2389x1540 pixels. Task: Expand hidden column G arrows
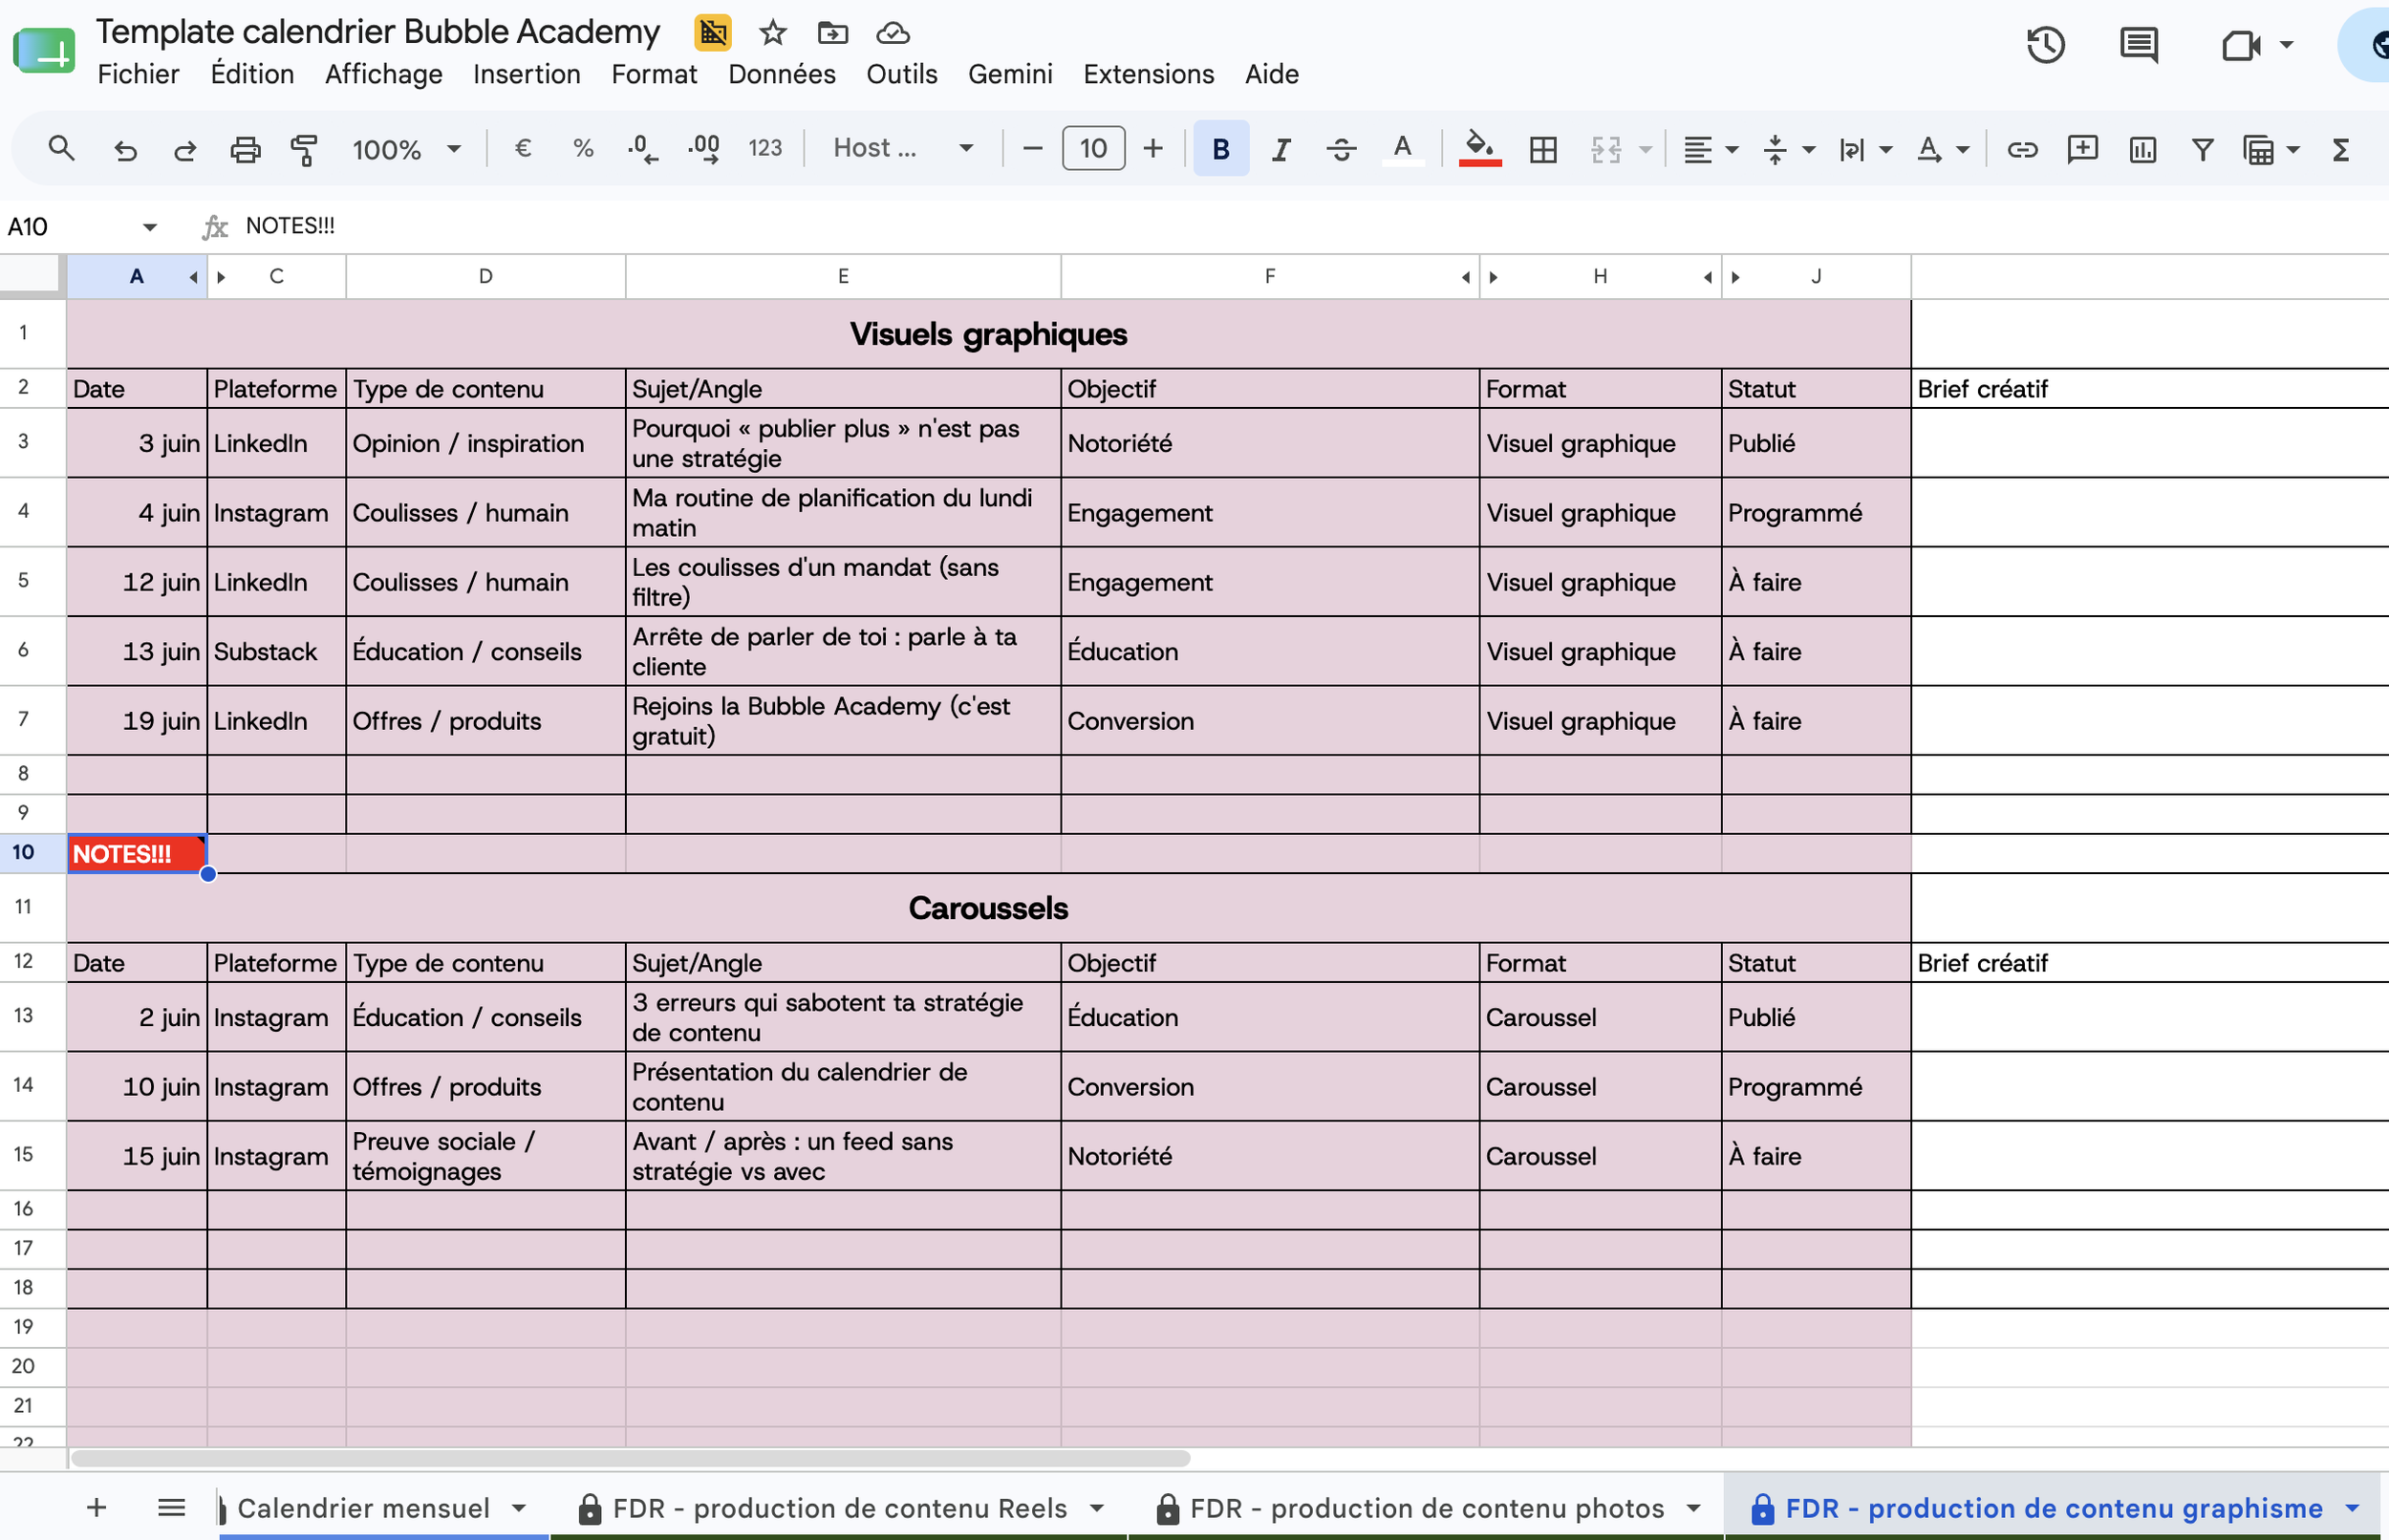tap(1493, 277)
